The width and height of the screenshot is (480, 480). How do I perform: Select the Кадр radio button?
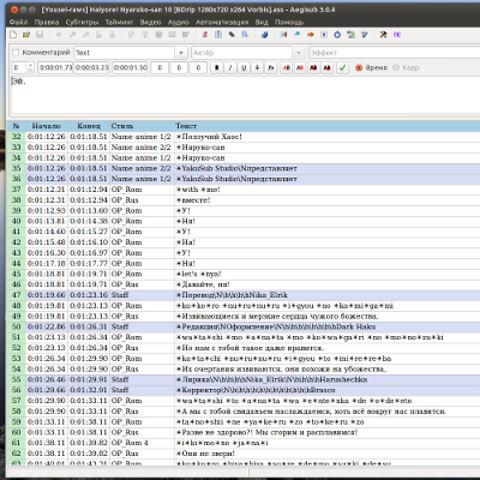396,68
